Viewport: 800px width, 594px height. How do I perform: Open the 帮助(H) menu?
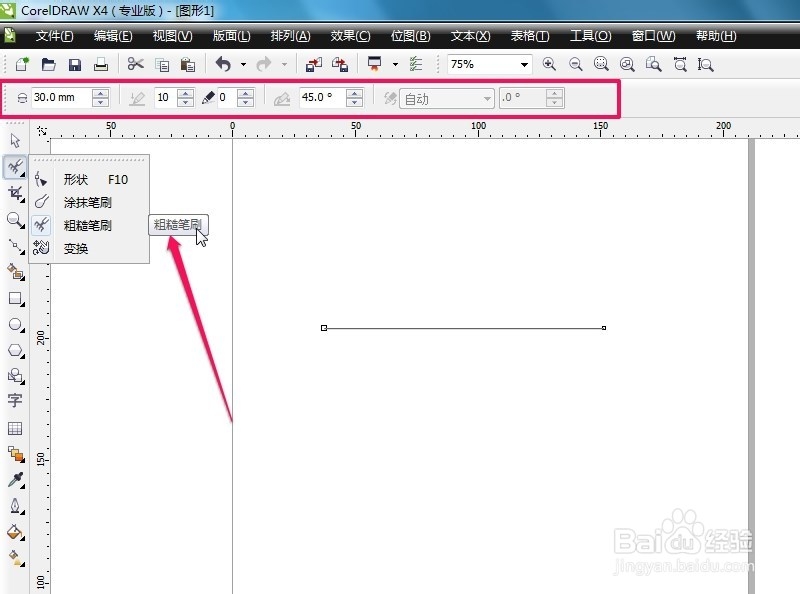(716, 36)
